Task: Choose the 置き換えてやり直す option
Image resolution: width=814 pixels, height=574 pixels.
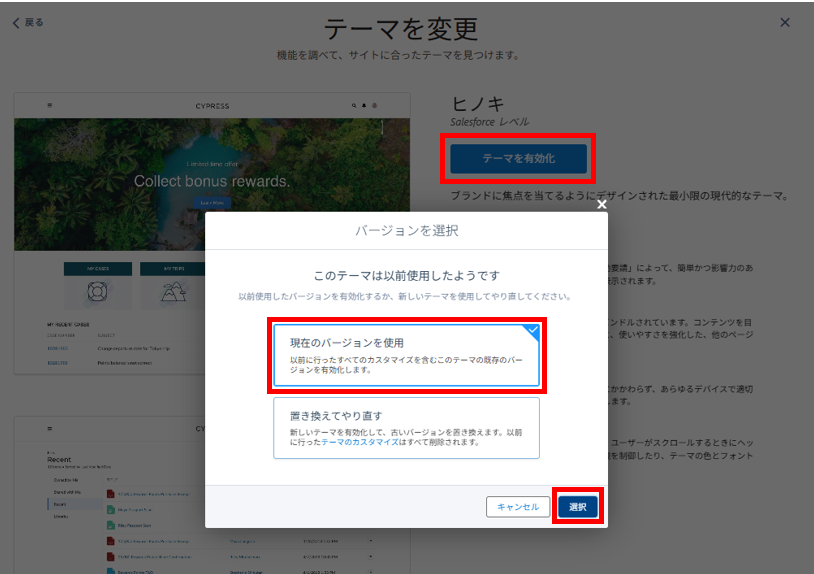Action: 406,428
